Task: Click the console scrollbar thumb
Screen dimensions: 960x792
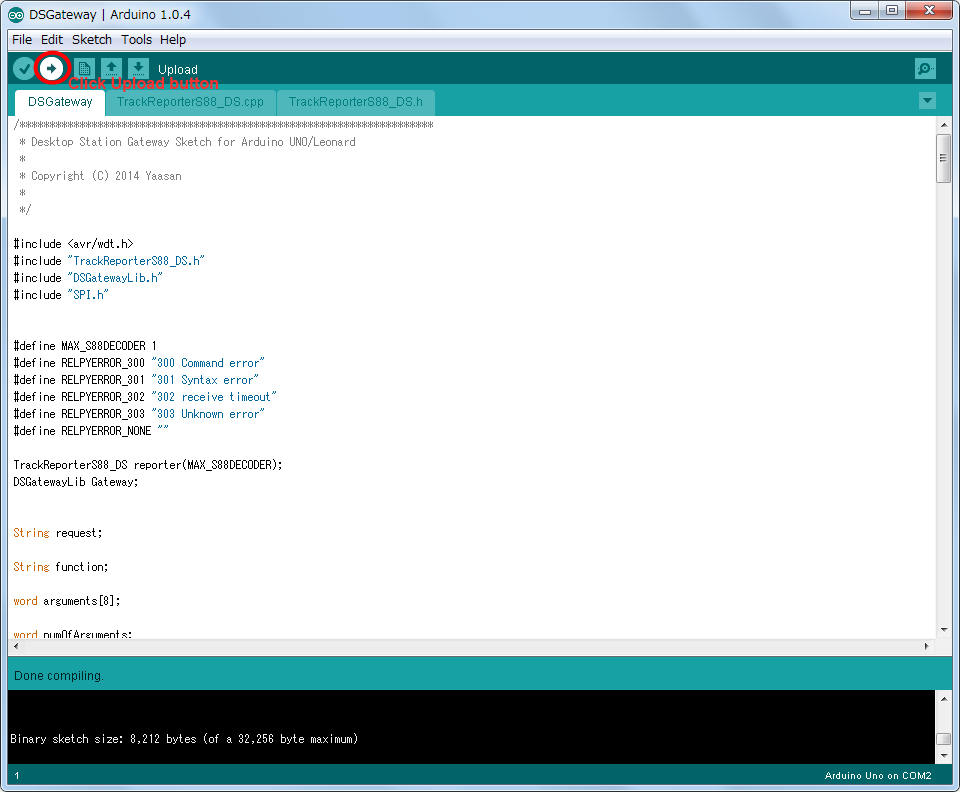Action: click(944, 739)
